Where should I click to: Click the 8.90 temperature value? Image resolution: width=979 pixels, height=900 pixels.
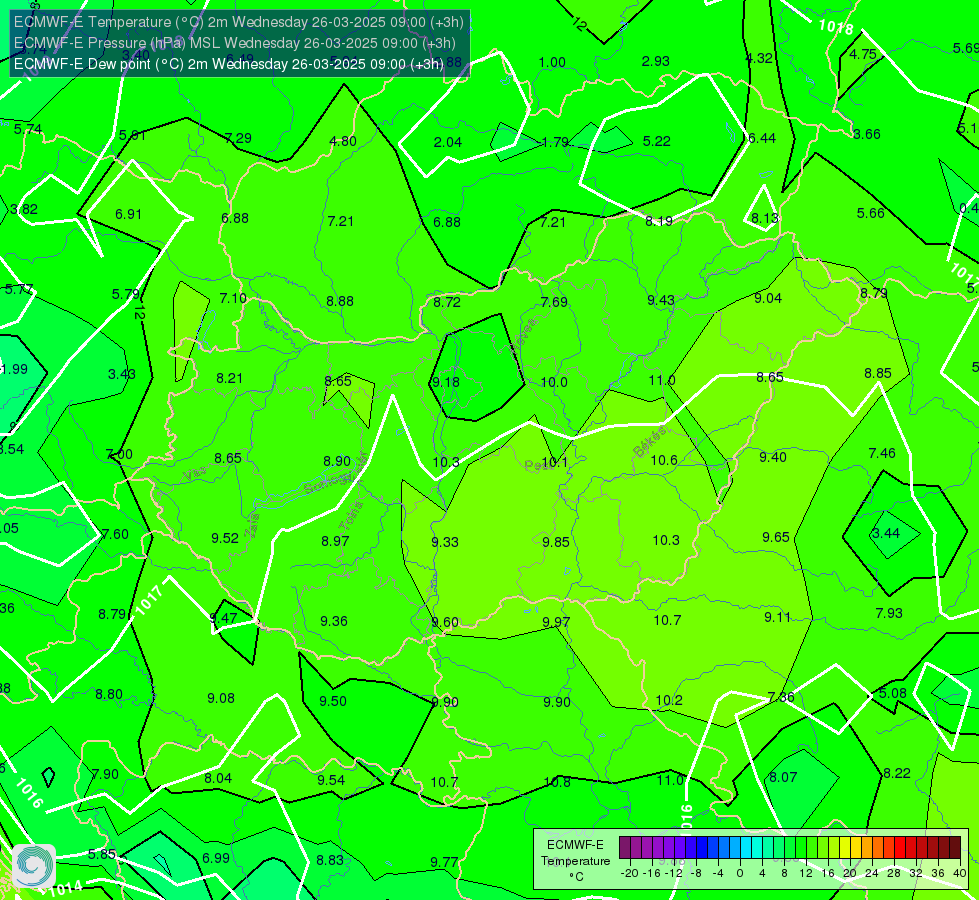click(337, 461)
